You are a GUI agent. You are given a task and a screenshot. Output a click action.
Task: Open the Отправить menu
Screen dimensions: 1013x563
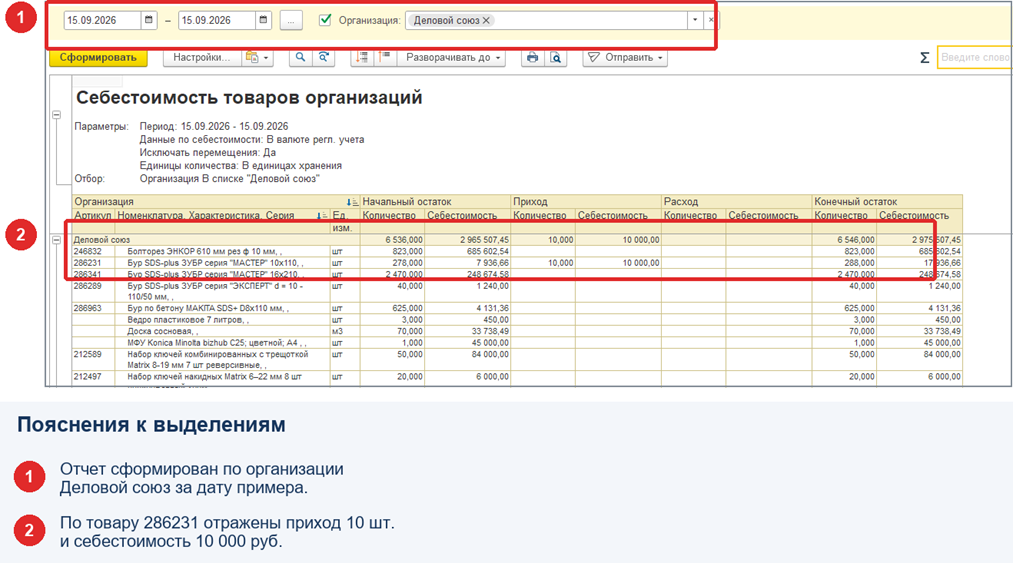point(625,58)
